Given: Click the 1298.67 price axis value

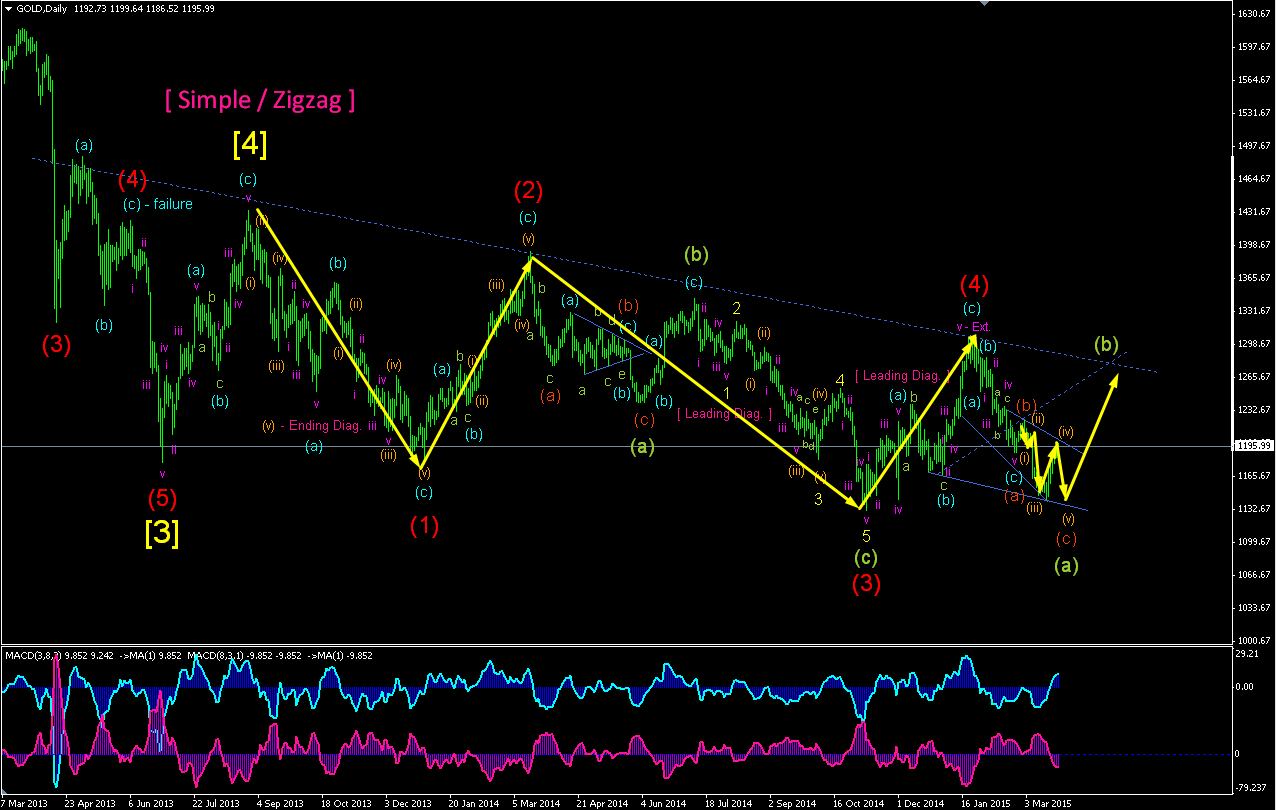Looking at the screenshot, I should pyautogui.click(x=1252, y=344).
